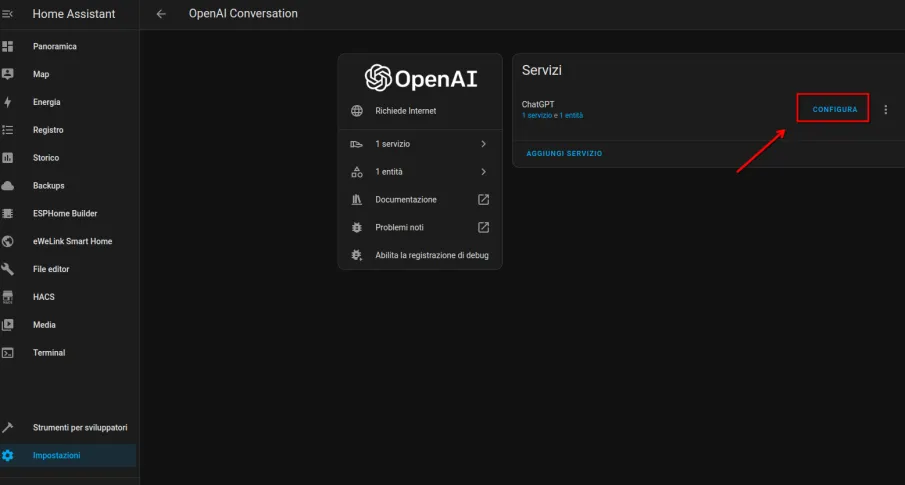Viewport: 905px width, 485px height.
Task: Click the 1 entità row text
Action: click(x=389, y=171)
